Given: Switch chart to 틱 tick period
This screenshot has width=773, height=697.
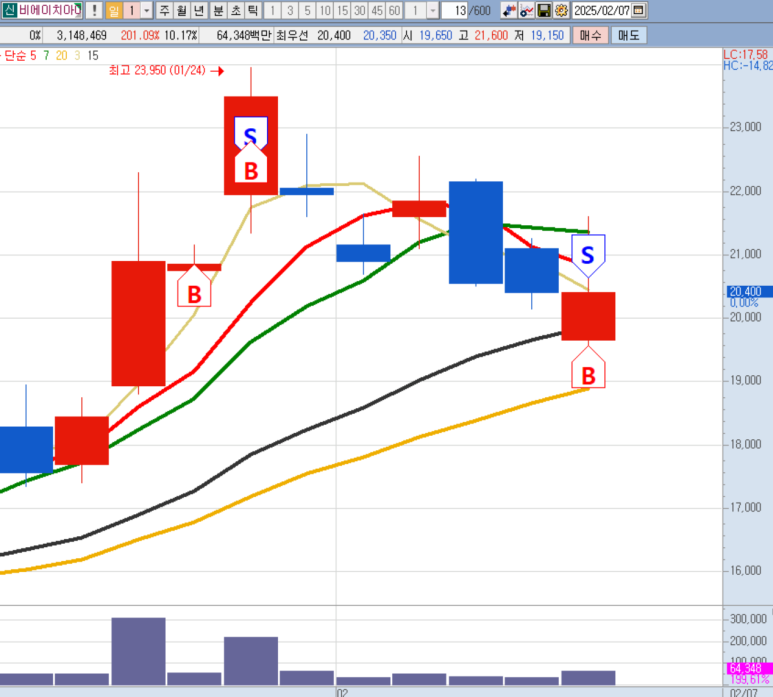Looking at the screenshot, I should pos(252,10).
